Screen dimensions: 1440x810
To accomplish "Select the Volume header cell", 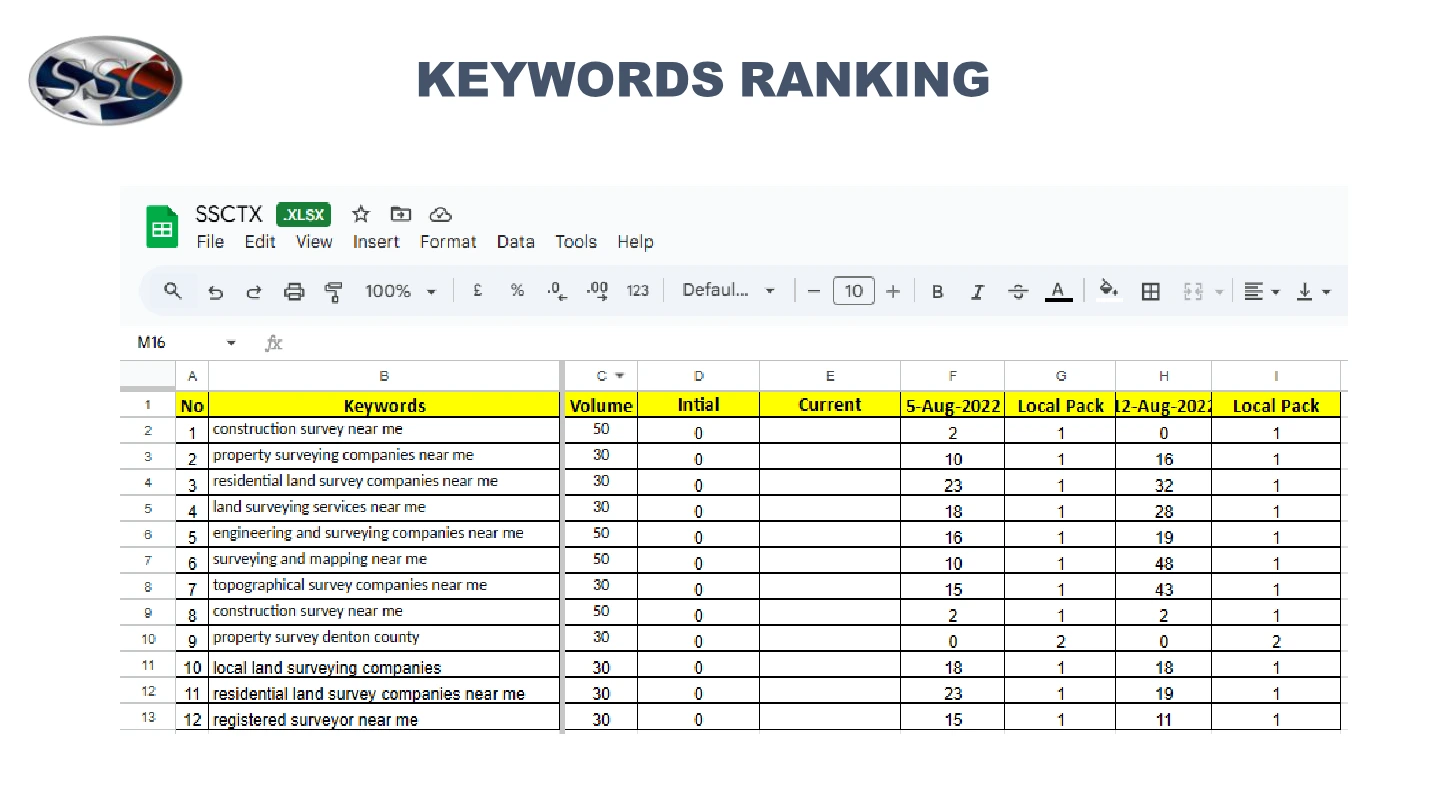I will 601,405.
